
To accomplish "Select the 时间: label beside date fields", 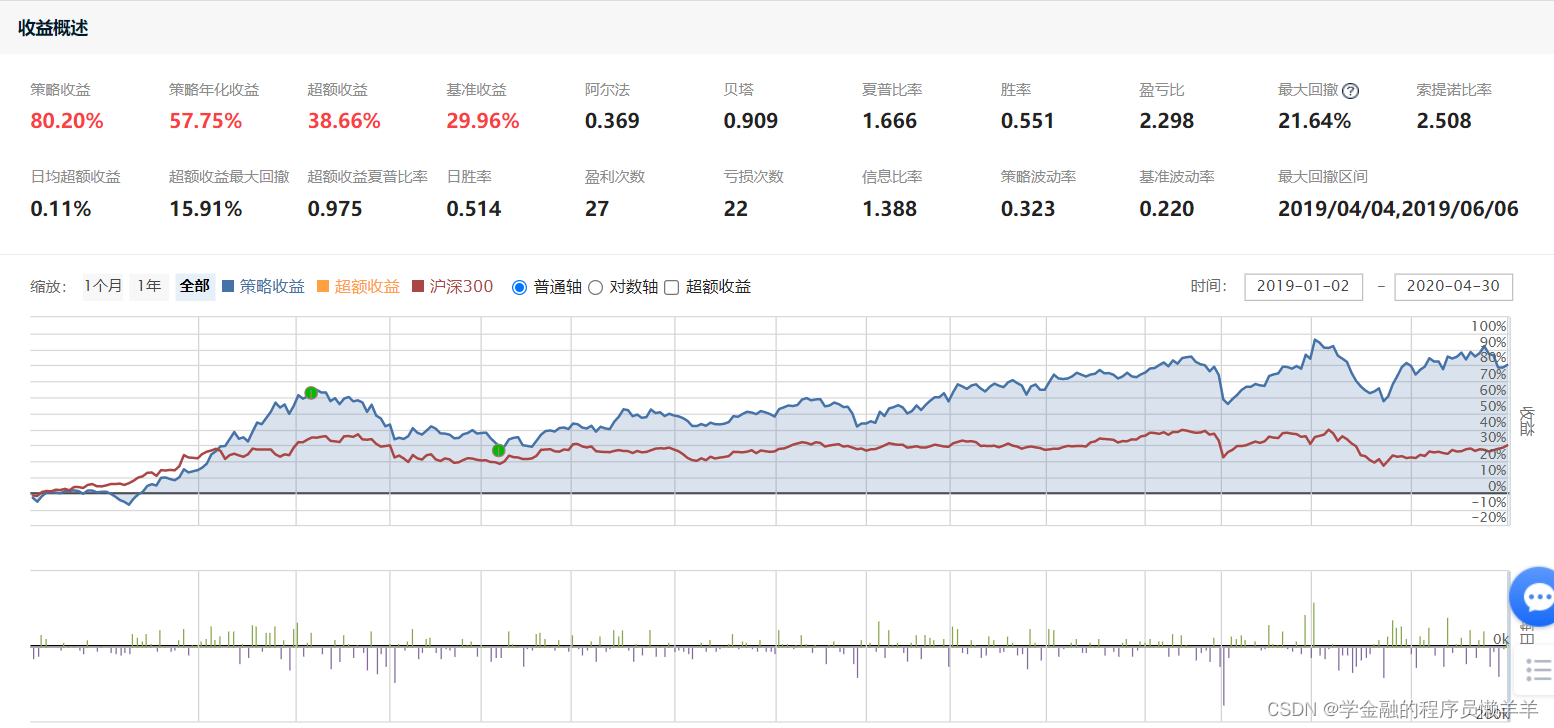I will pyautogui.click(x=1209, y=286).
